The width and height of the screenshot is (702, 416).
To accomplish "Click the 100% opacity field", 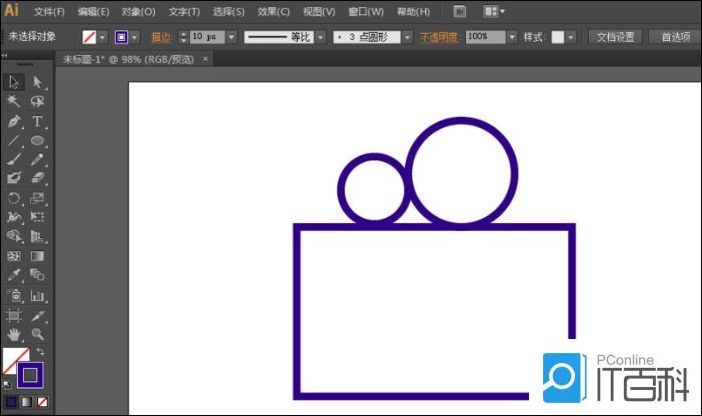I will 485,37.
